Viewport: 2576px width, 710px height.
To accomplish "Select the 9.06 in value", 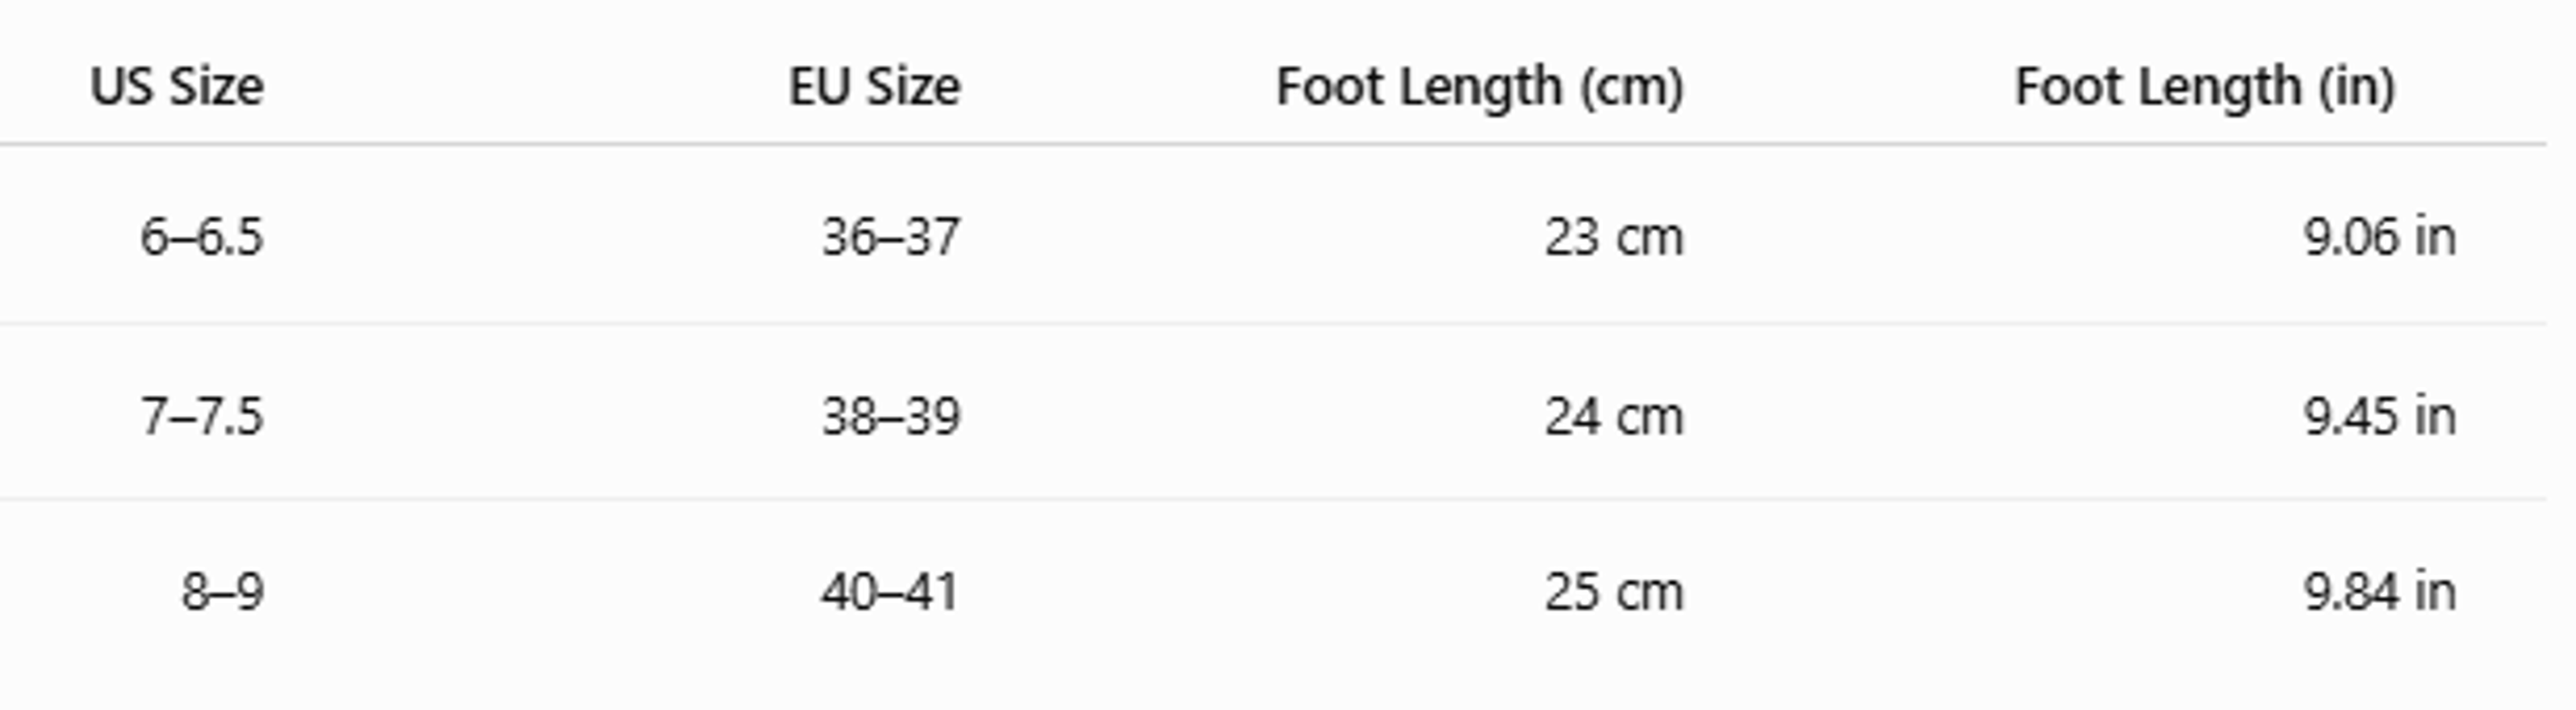I will coord(2380,238).
